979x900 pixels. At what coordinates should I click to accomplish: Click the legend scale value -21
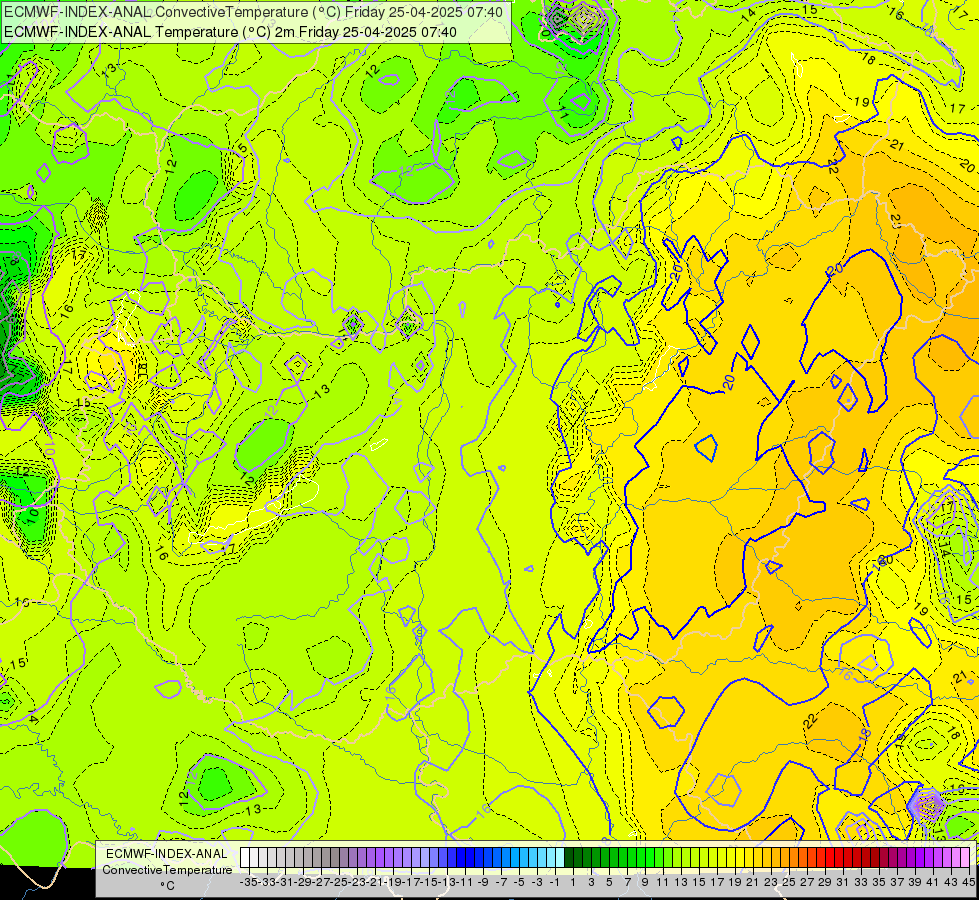(375, 882)
